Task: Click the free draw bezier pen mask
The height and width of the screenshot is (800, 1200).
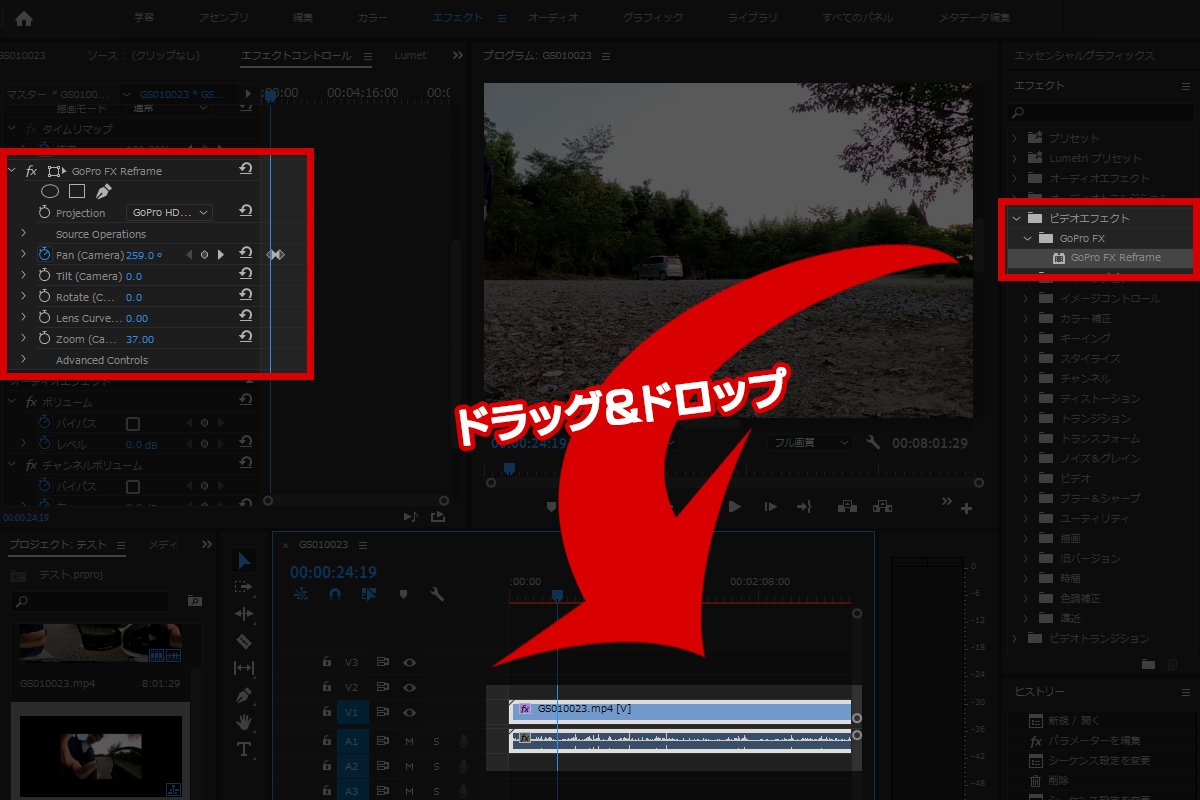Action: point(104,191)
